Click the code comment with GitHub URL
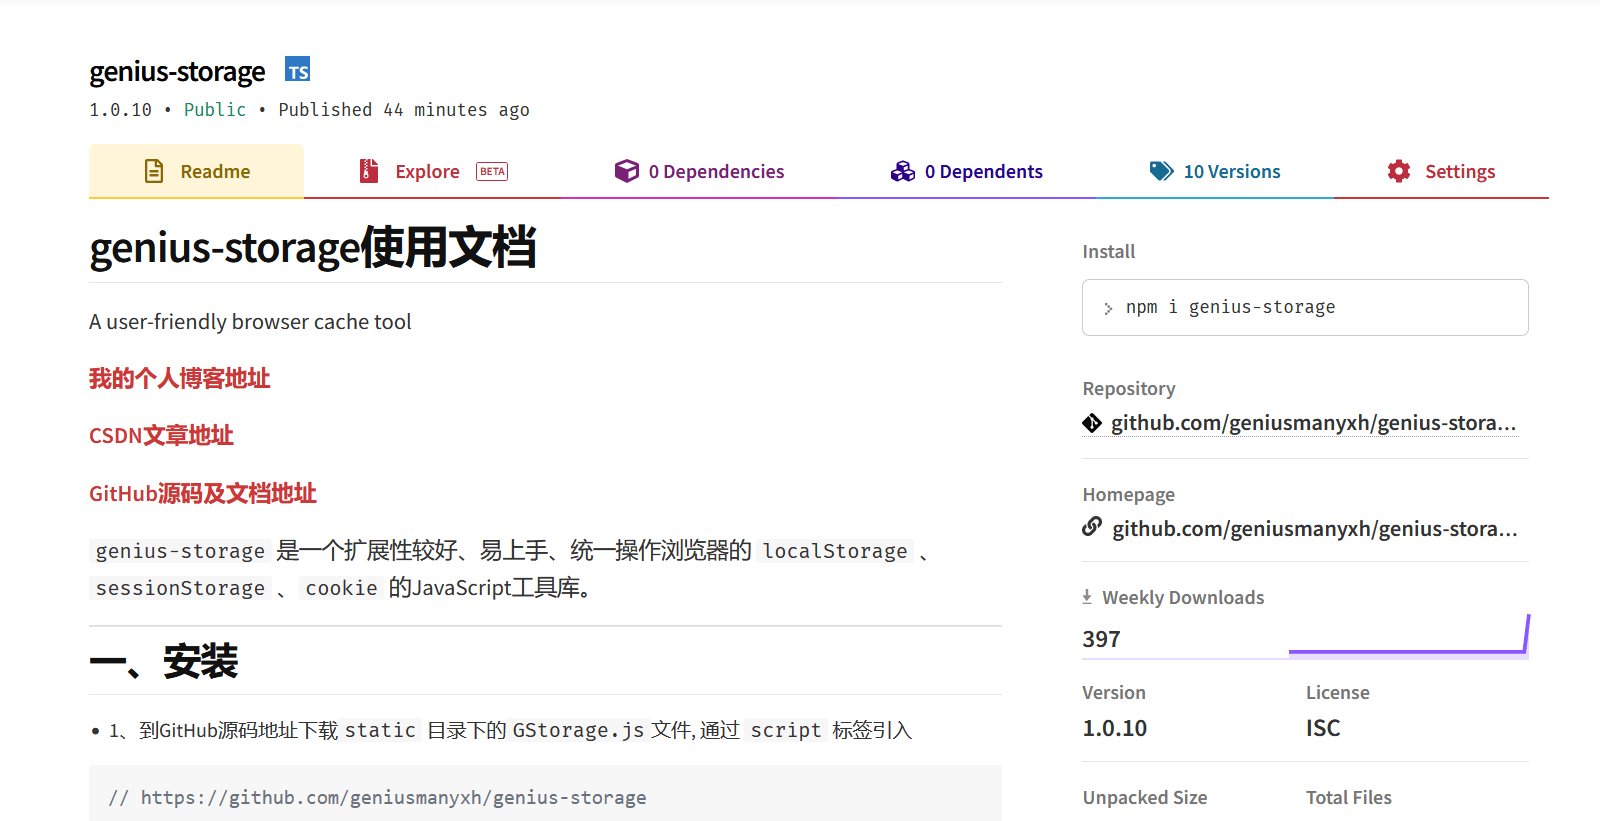 click(377, 798)
